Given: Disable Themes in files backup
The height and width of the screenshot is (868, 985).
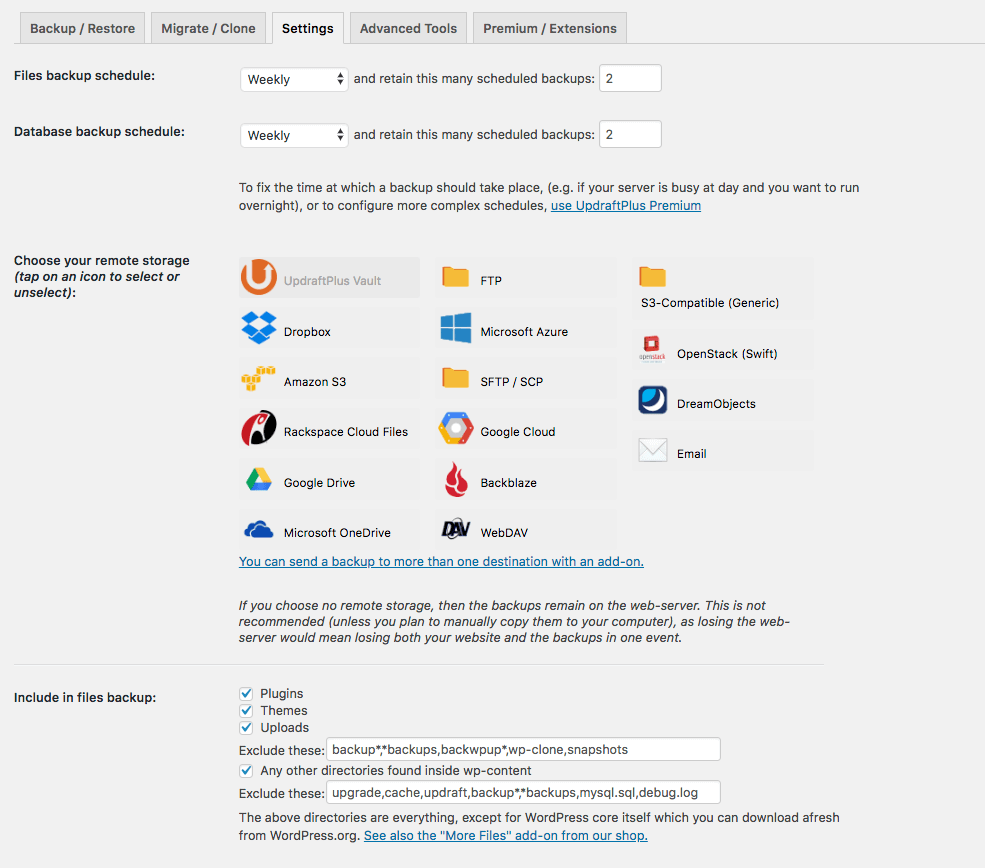Looking at the screenshot, I should pyautogui.click(x=245, y=710).
